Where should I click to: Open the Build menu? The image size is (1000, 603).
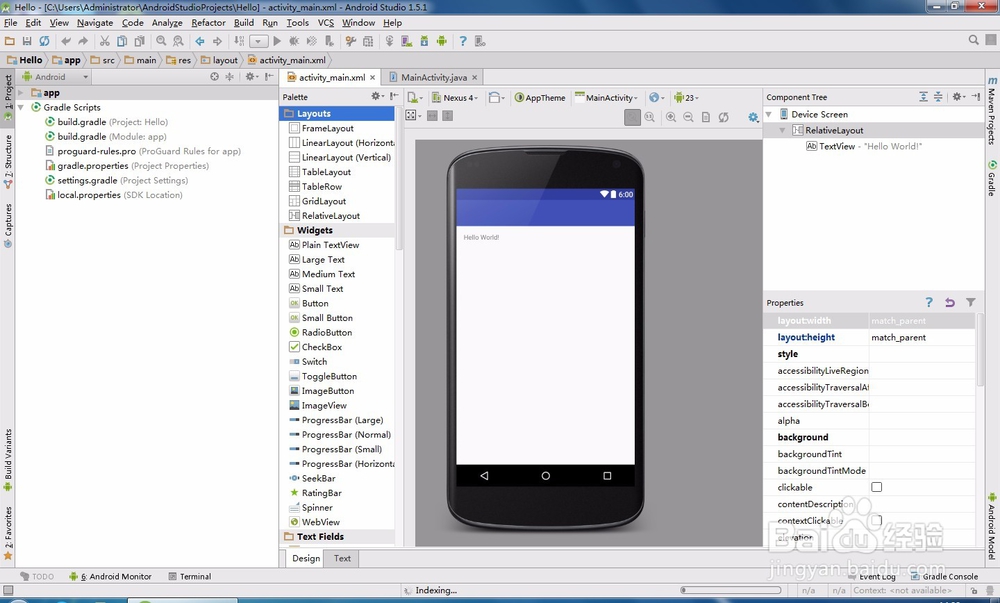pos(244,22)
